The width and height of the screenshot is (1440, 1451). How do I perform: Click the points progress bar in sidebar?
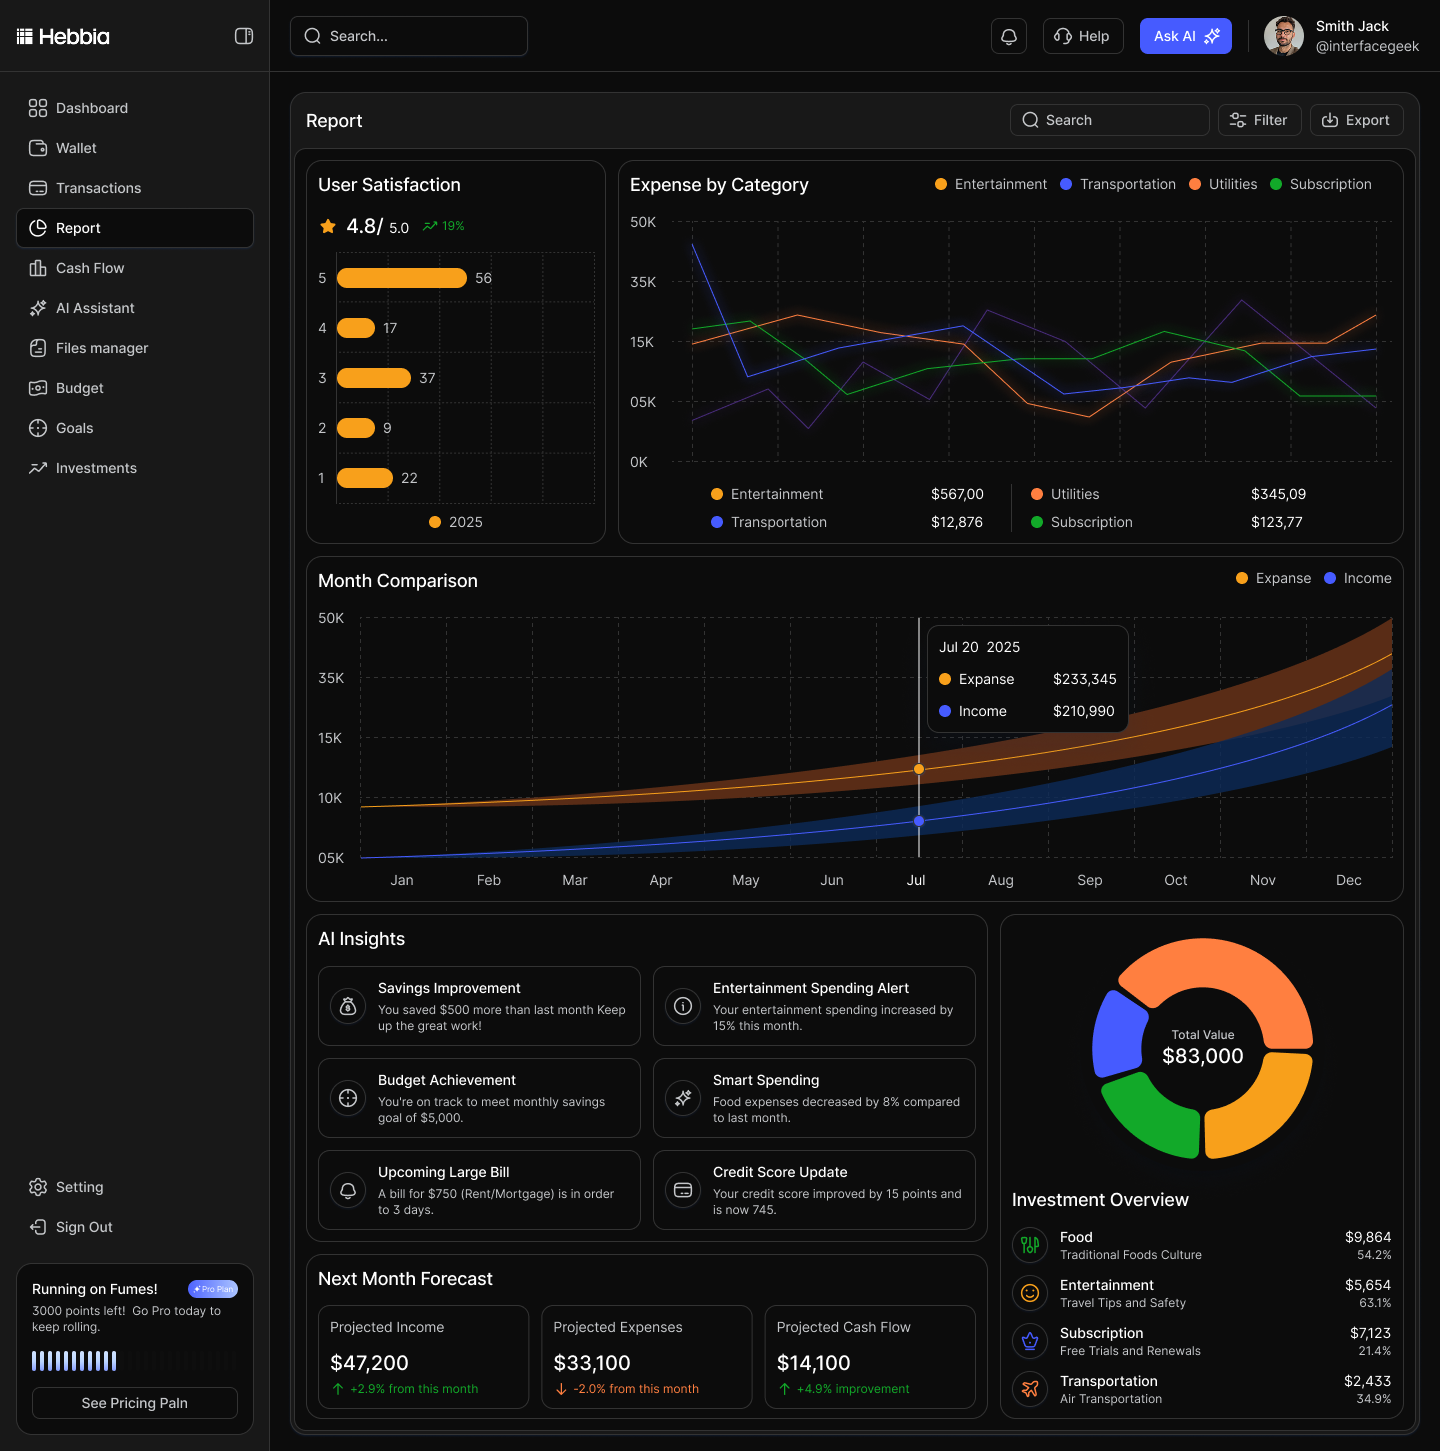[74, 1361]
